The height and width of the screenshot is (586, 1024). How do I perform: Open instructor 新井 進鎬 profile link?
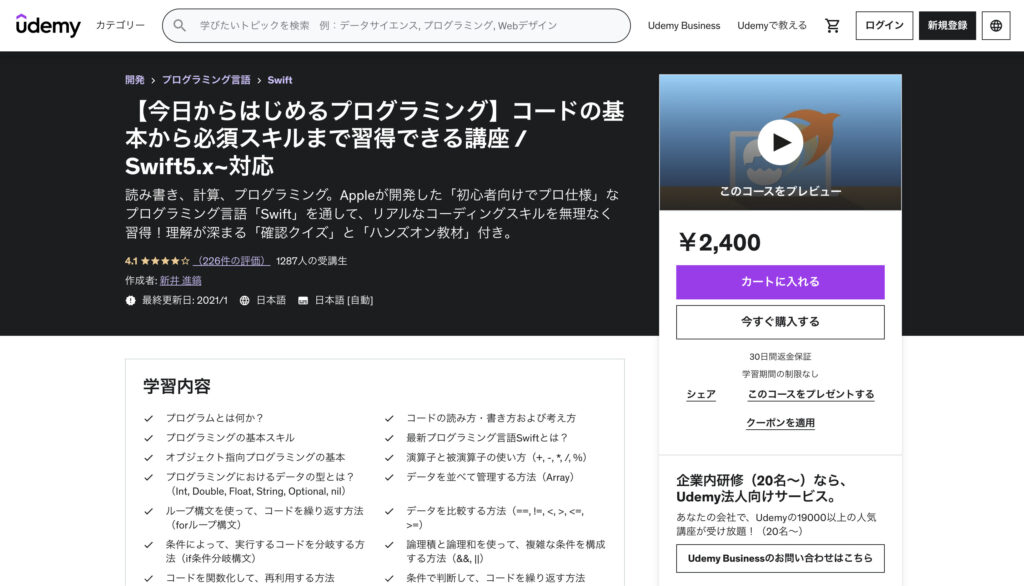click(181, 280)
